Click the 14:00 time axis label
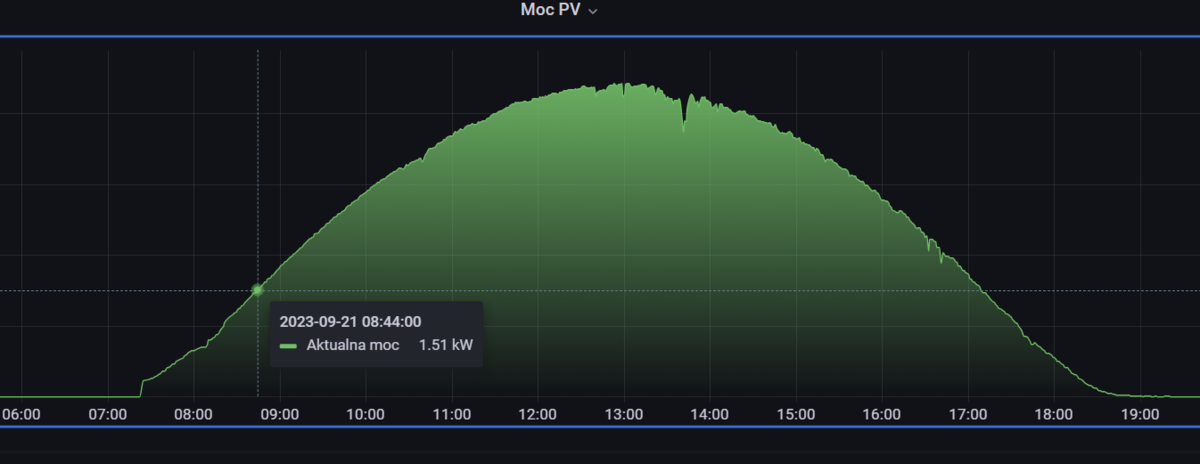The height and width of the screenshot is (464, 1200). 710,414
